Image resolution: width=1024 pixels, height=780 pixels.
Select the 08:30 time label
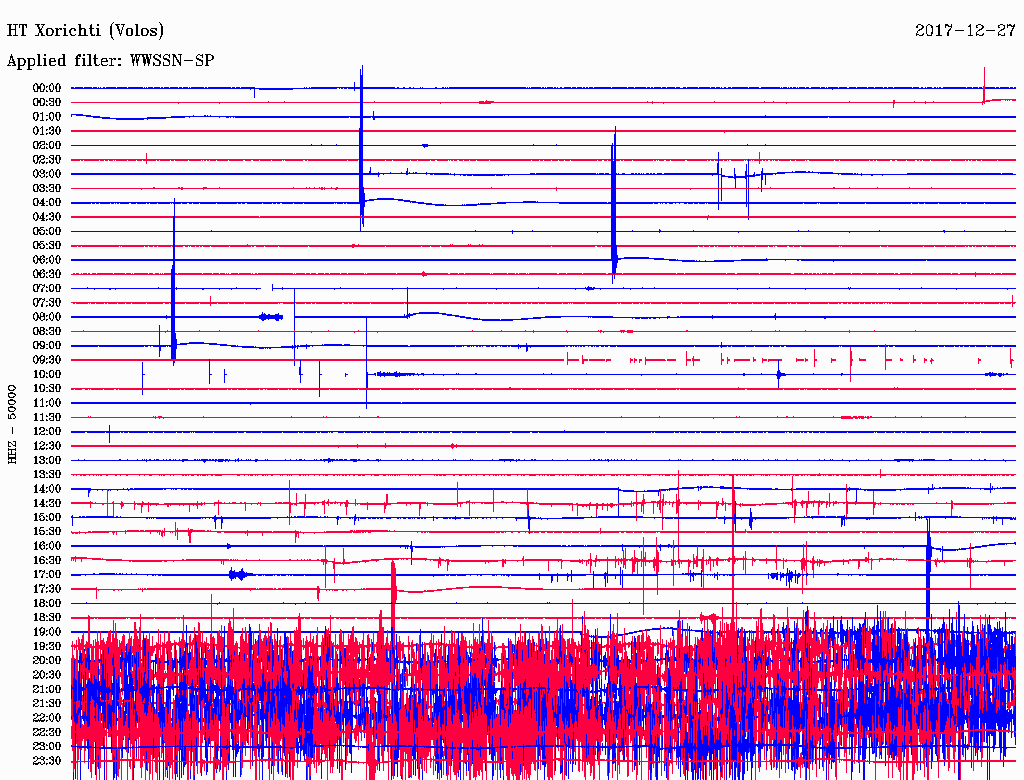coord(47,332)
